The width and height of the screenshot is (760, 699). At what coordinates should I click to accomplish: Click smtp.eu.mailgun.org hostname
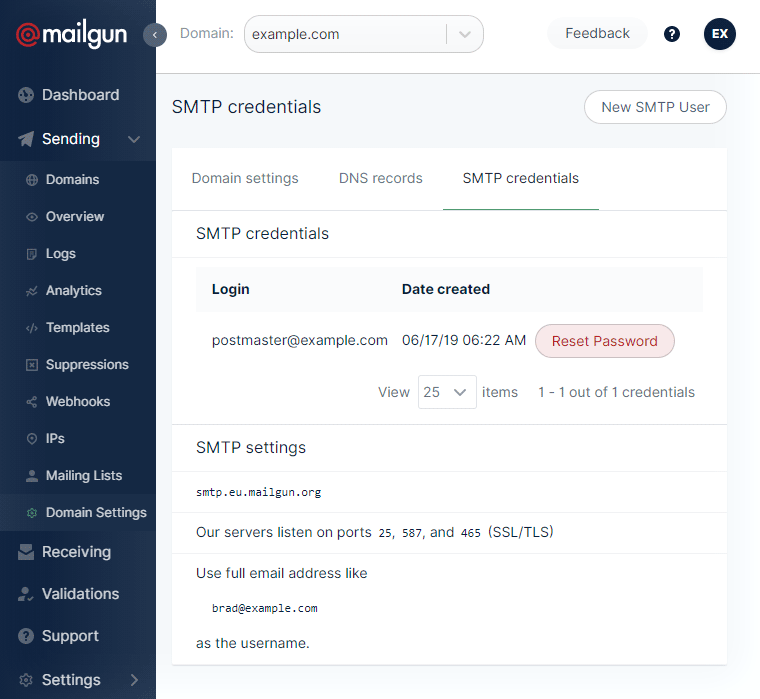[x=258, y=492]
